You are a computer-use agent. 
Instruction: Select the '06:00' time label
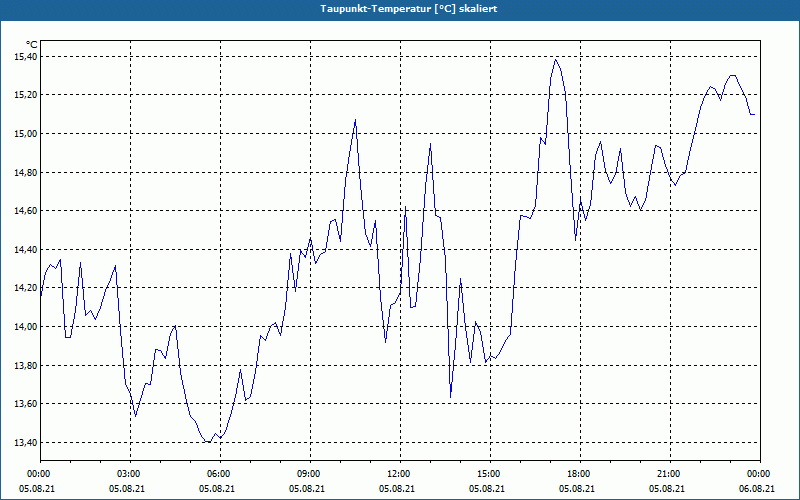point(220,474)
